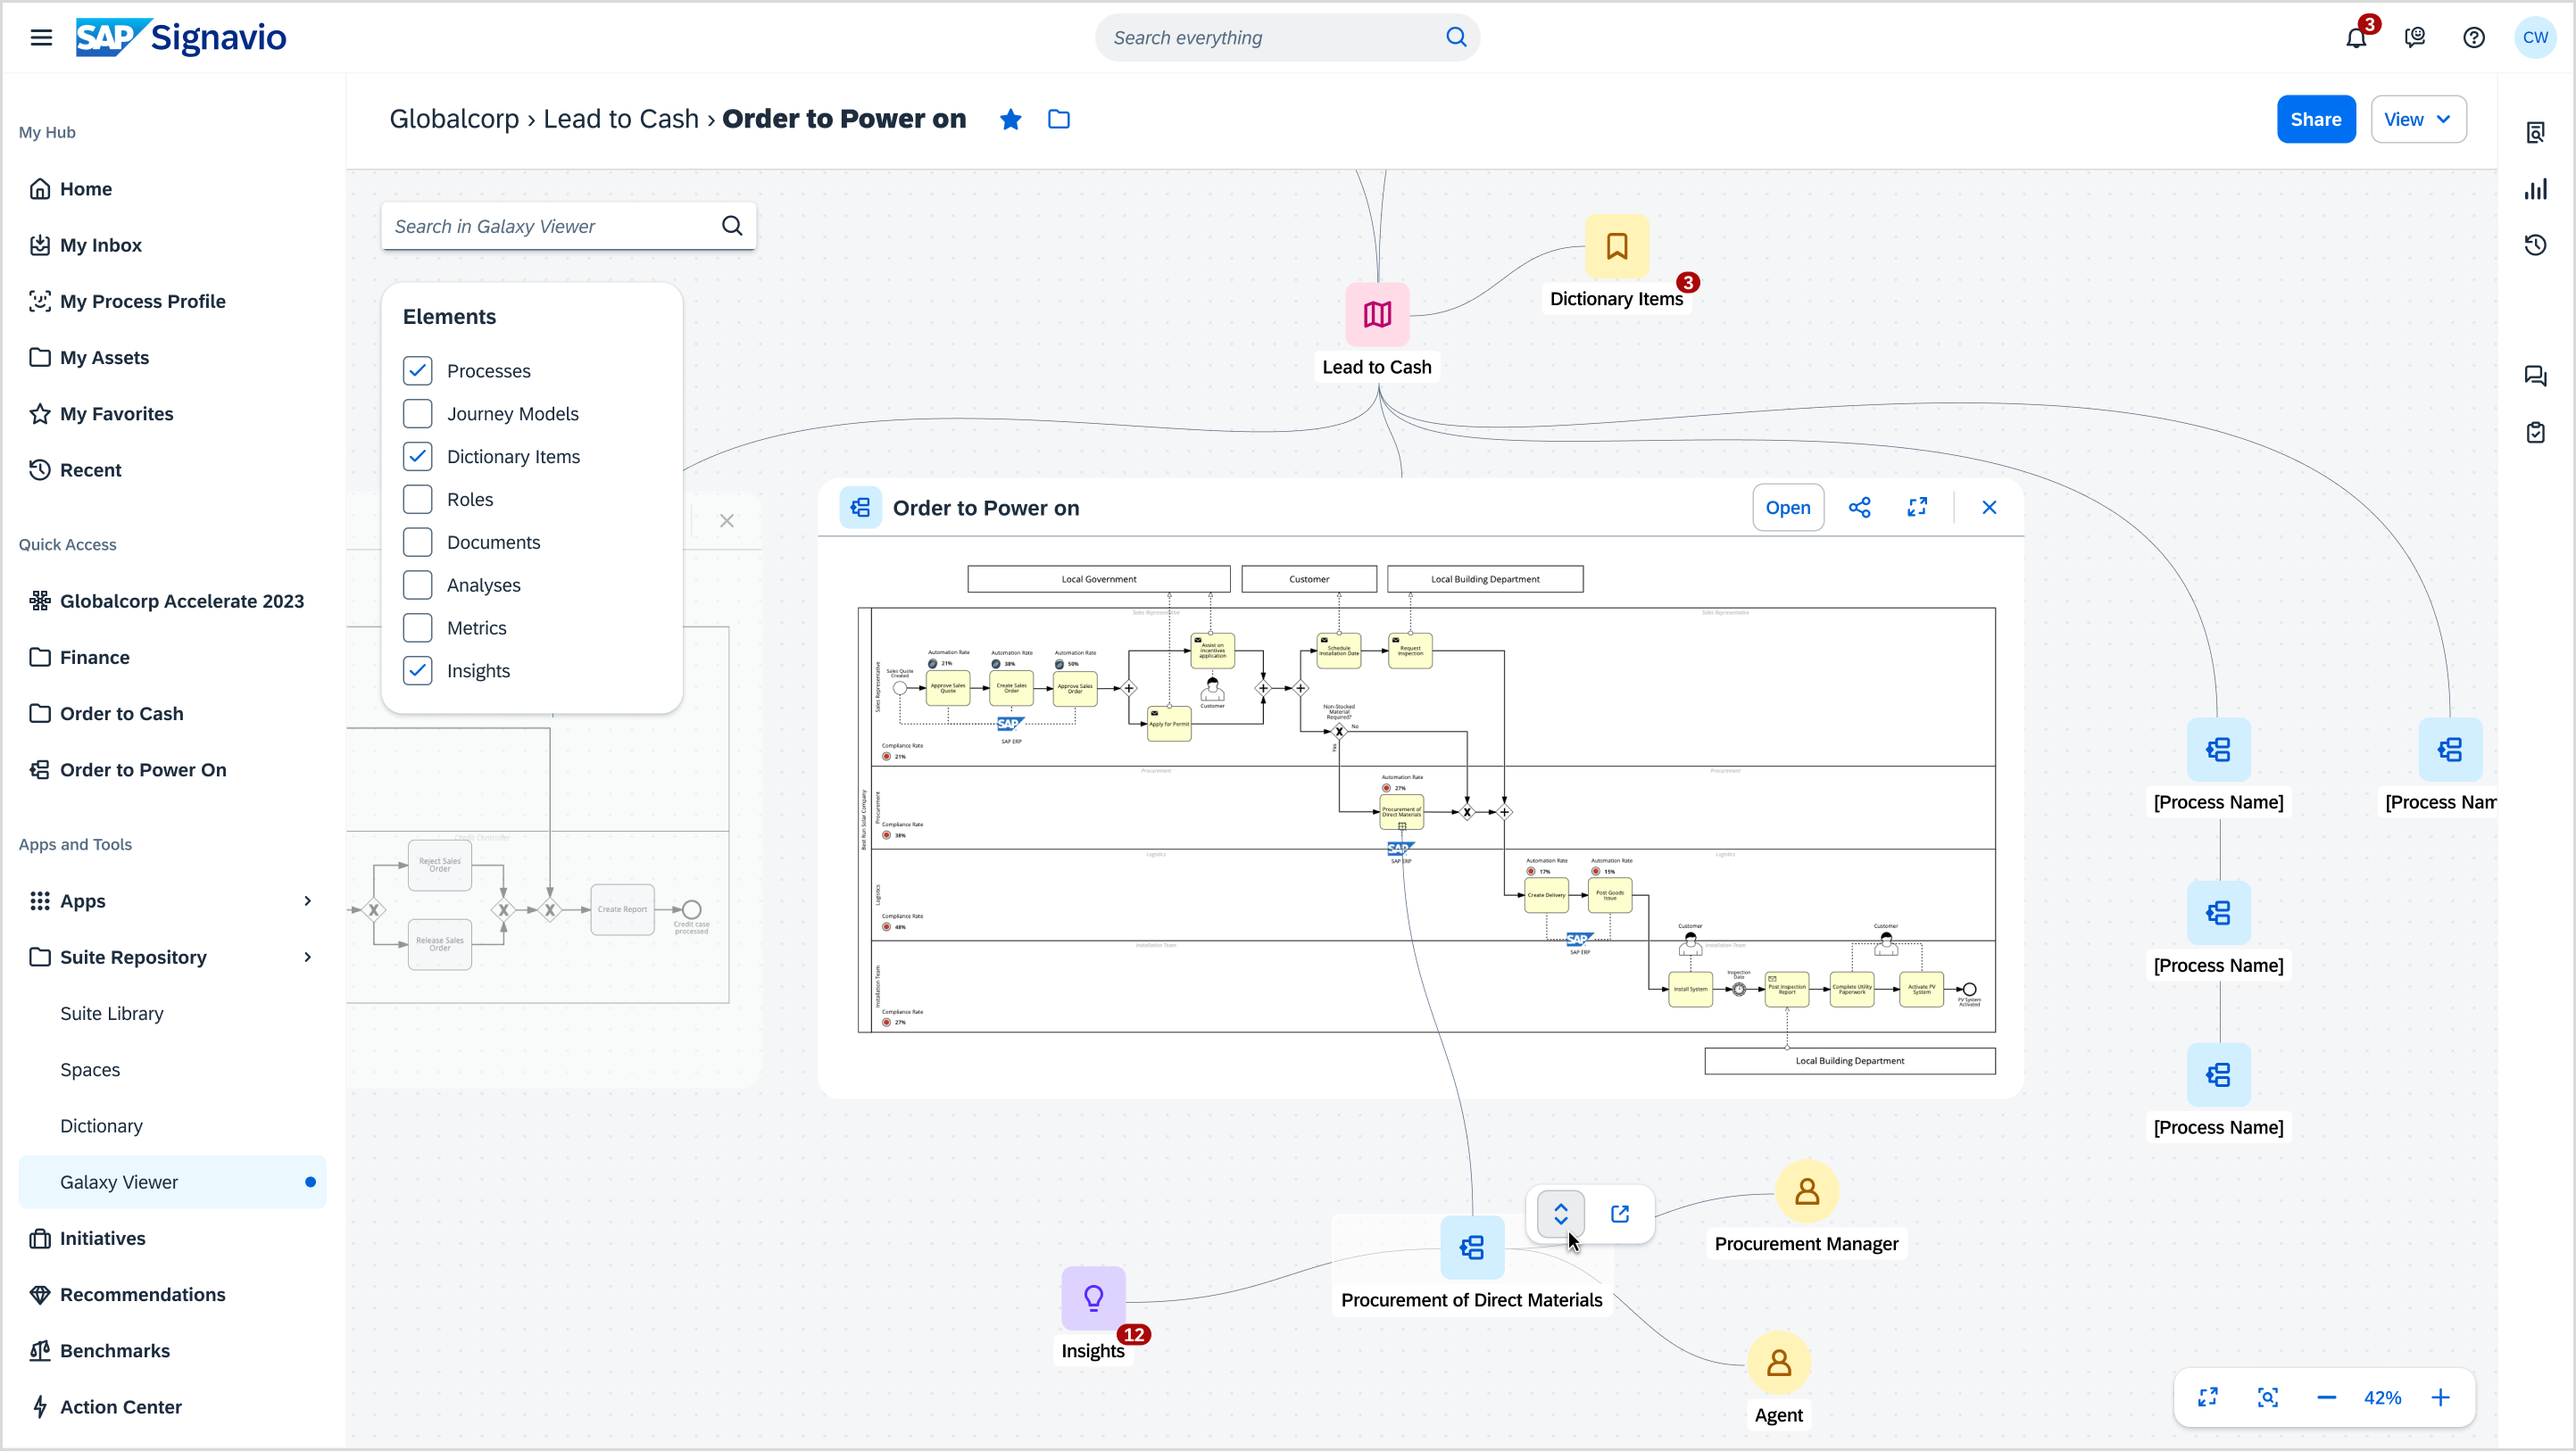Uncheck the Insights checkbox
The width and height of the screenshot is (2576, 1451).
click(x=417, y=671)
